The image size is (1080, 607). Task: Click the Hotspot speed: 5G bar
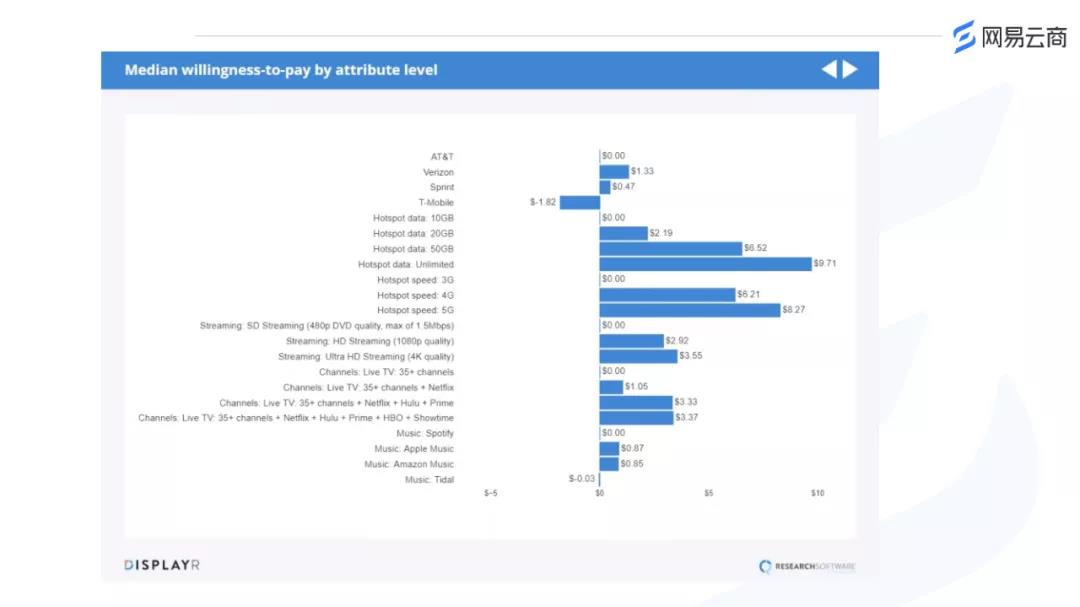click(689, 310)
